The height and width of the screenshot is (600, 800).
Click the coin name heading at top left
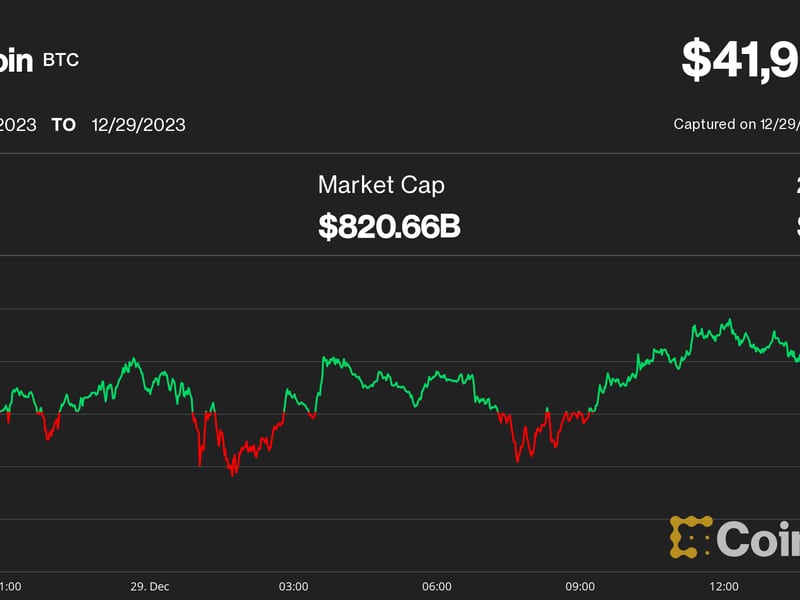(16, 60)
